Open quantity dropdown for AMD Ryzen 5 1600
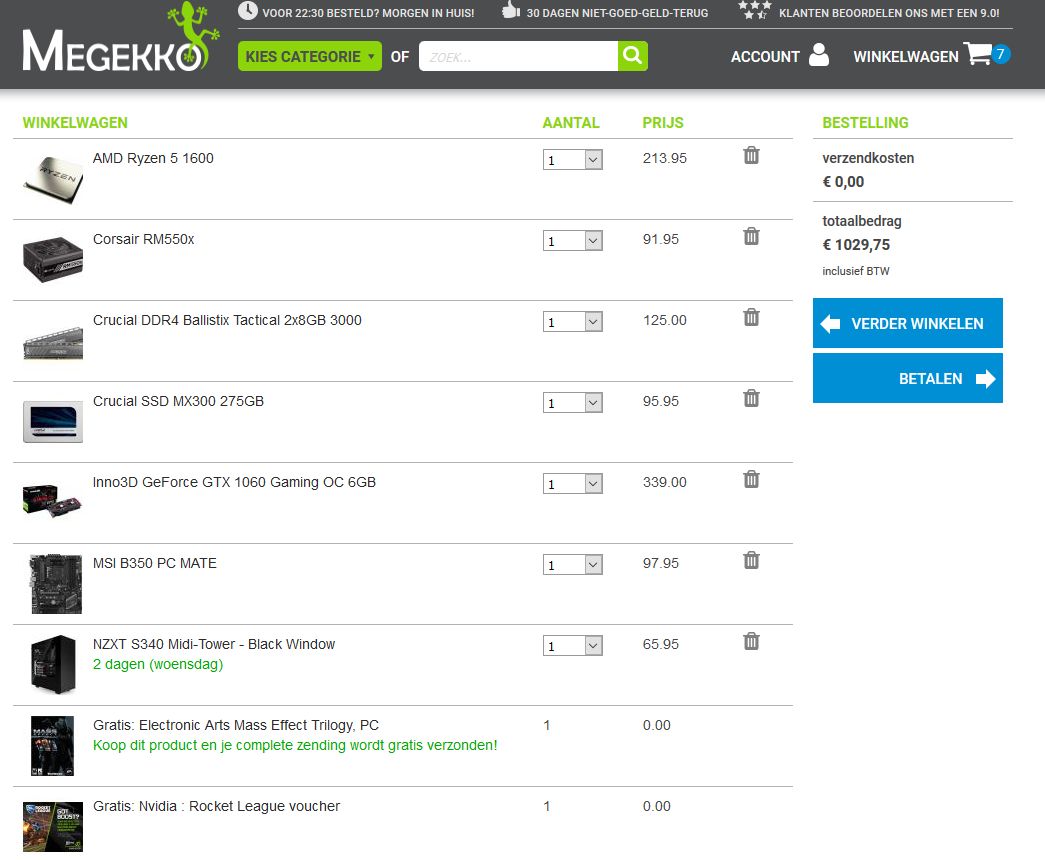The image size is (1045, 860). pyautogui.click(x=572, y=159)
